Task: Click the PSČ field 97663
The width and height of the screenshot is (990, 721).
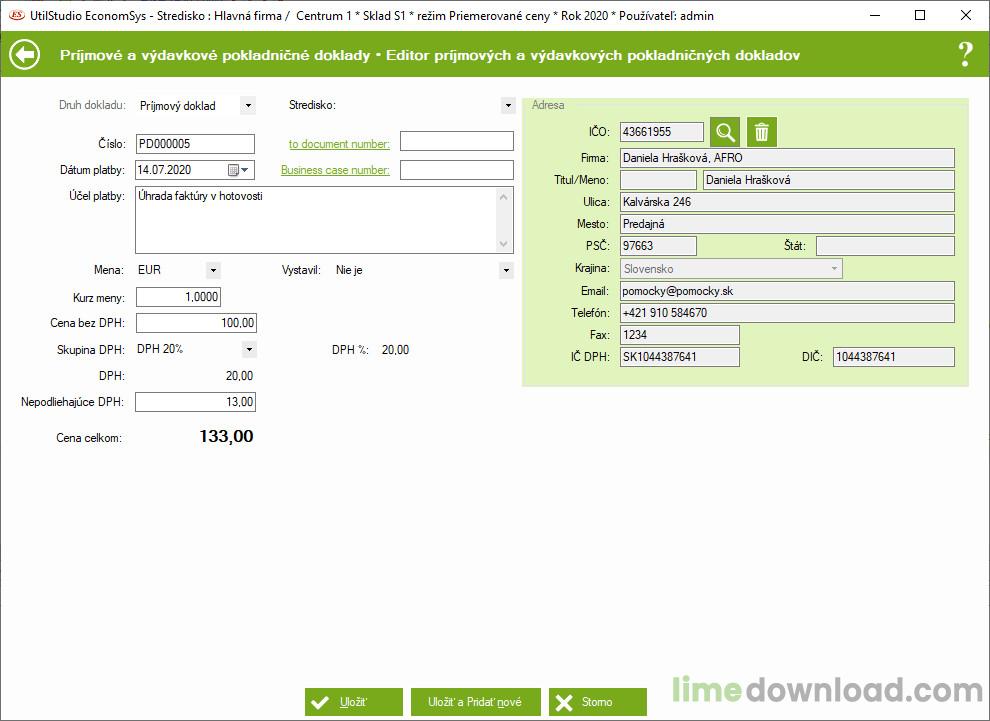Action: (x=659, y=246)
